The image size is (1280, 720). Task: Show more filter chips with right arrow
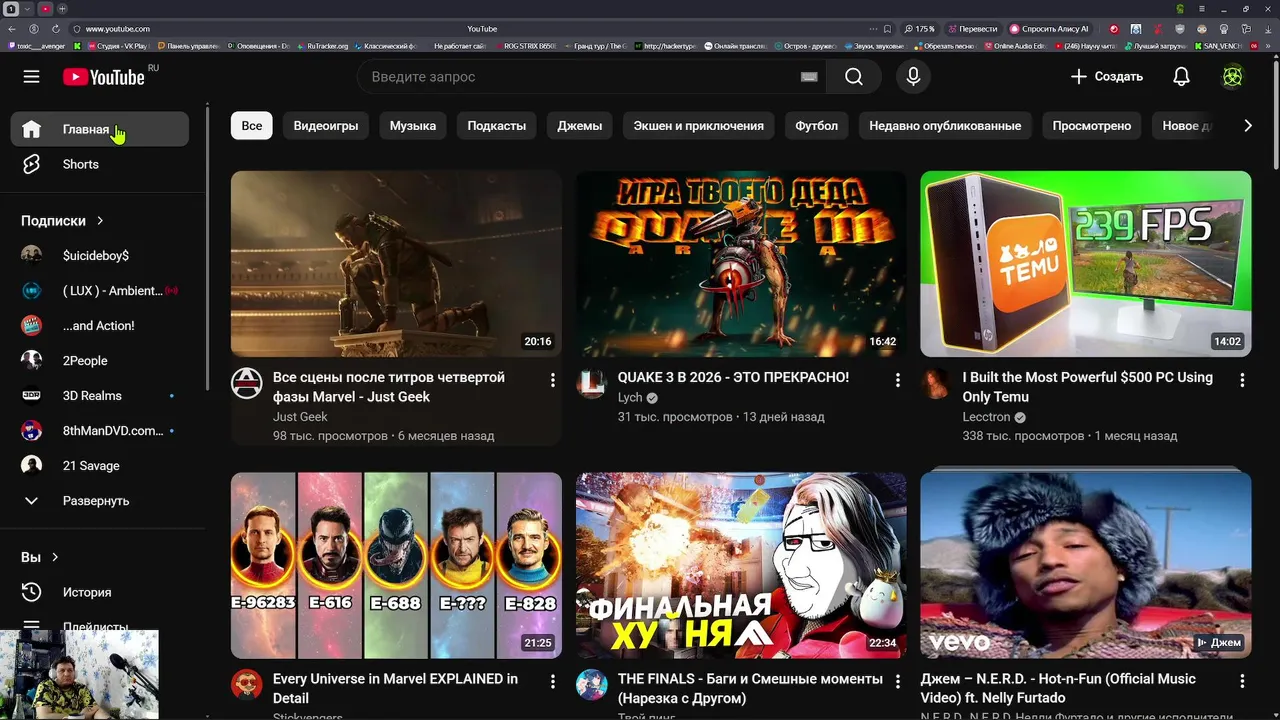(x=1247, y=126)
